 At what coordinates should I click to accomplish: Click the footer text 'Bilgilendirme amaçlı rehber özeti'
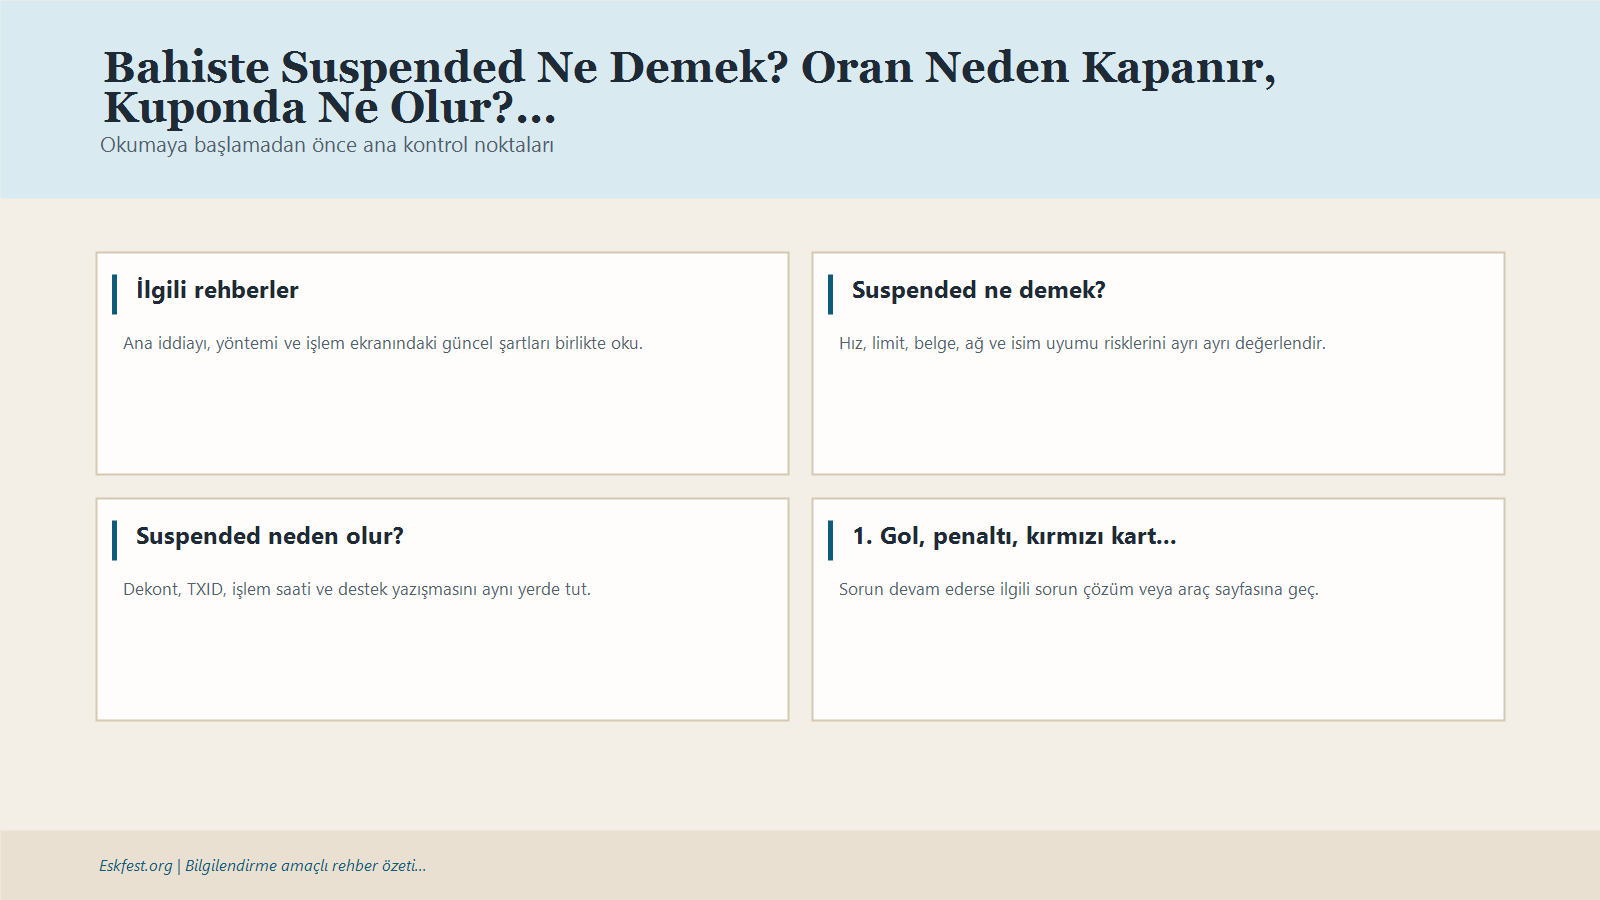[303, 866]
